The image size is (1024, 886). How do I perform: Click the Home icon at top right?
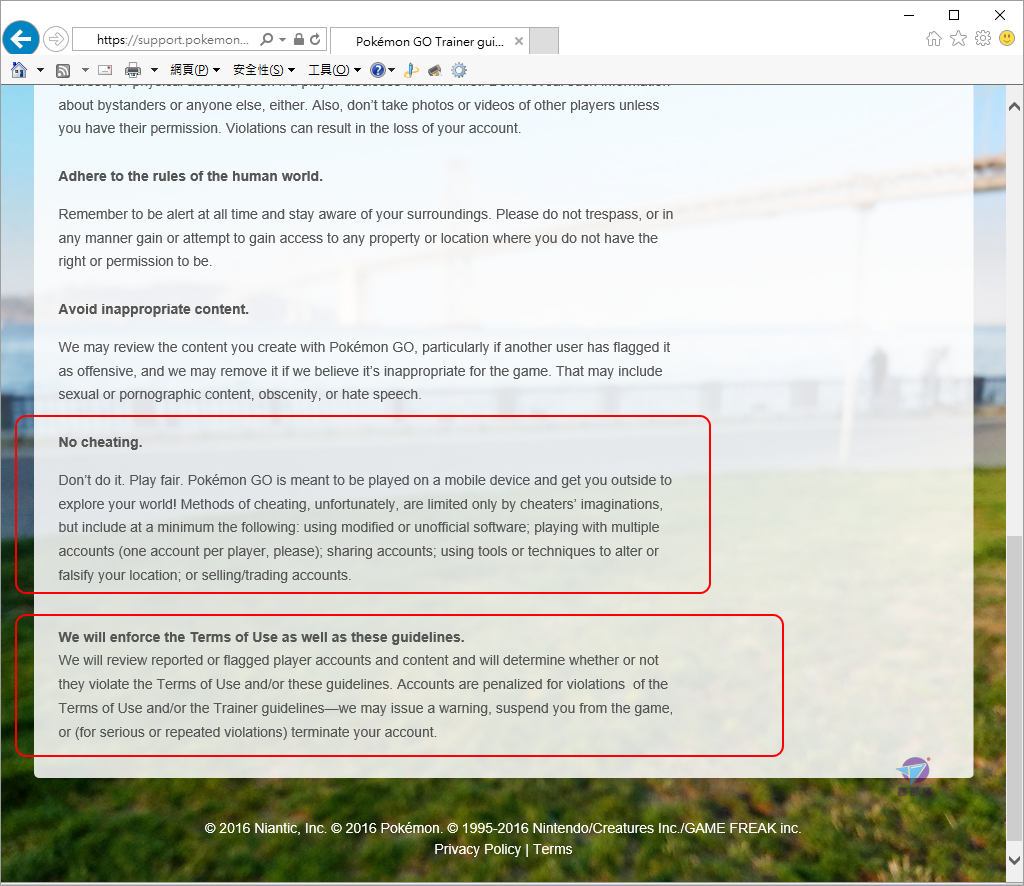(x=934, y=39)
